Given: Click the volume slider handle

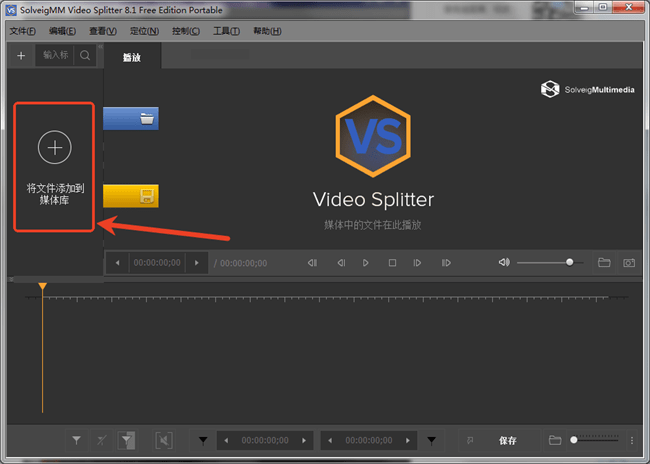Looking at the screenshot, I should pyautogui.click(x=570, y=262).
